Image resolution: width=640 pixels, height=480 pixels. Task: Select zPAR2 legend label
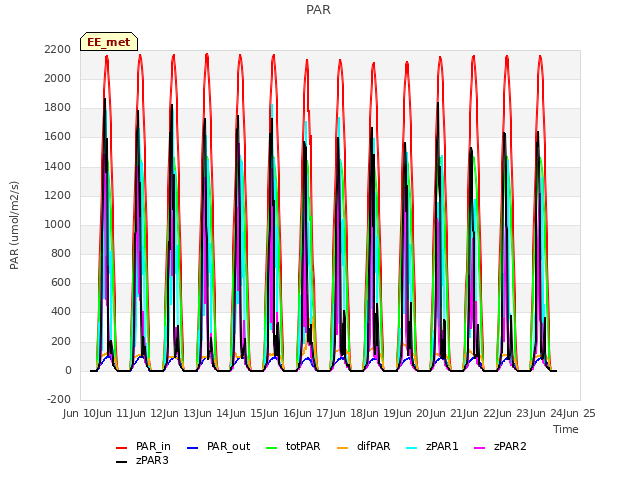[510, 447]
